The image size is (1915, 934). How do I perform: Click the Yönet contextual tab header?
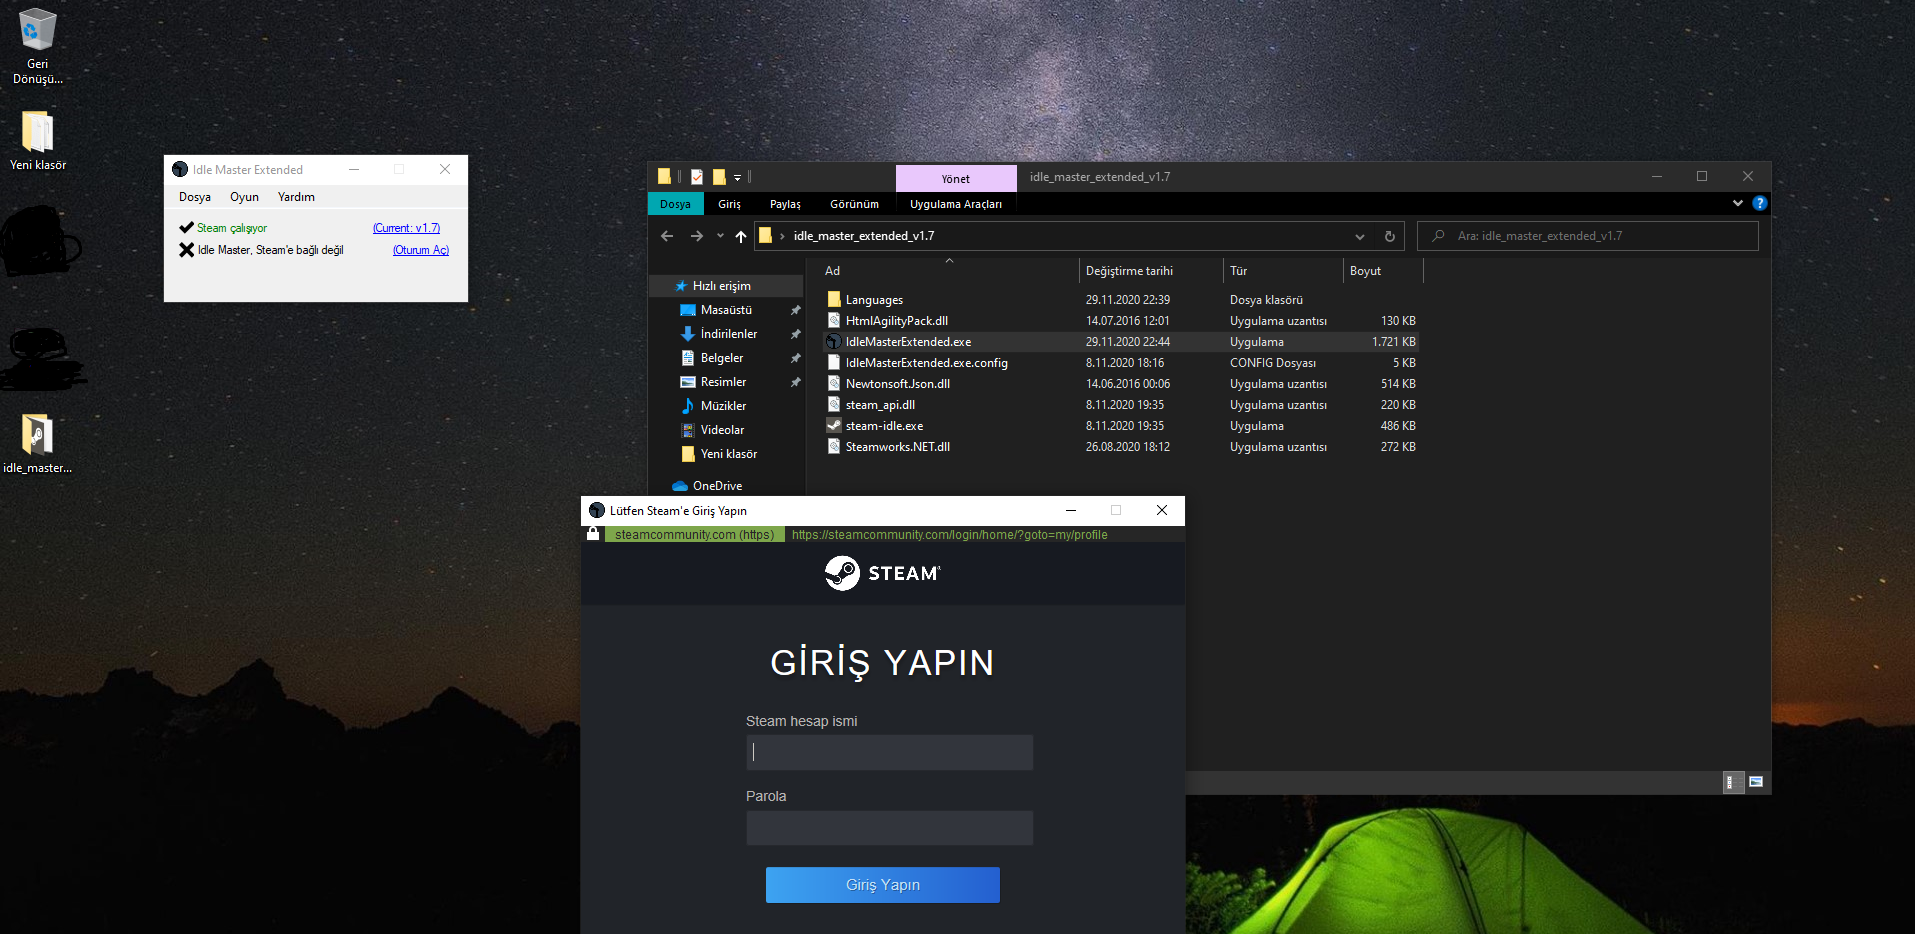click(x=956, y=179)
